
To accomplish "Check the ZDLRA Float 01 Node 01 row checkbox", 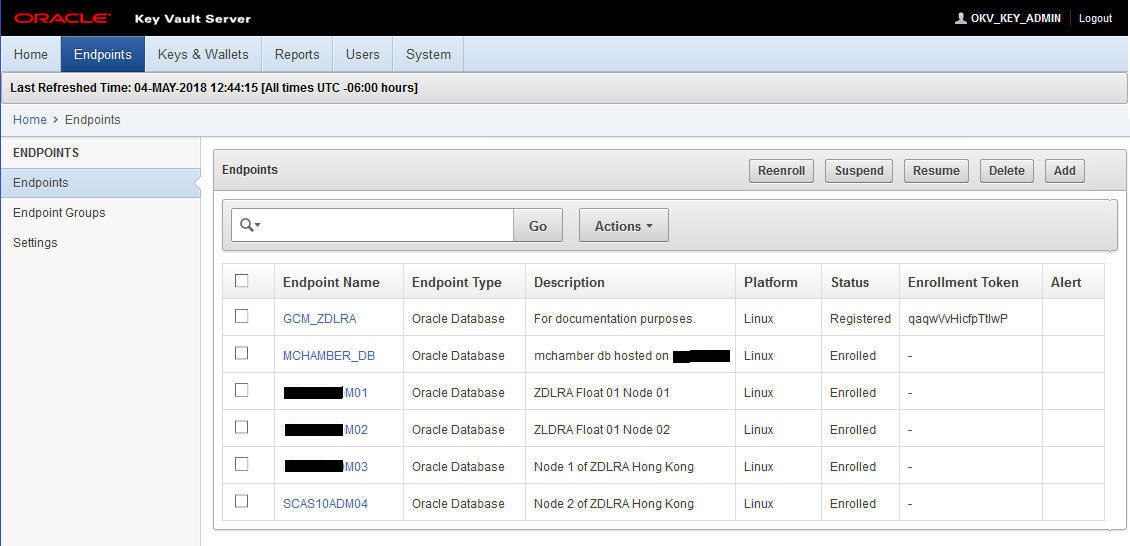I will click(x=242, y=390).
